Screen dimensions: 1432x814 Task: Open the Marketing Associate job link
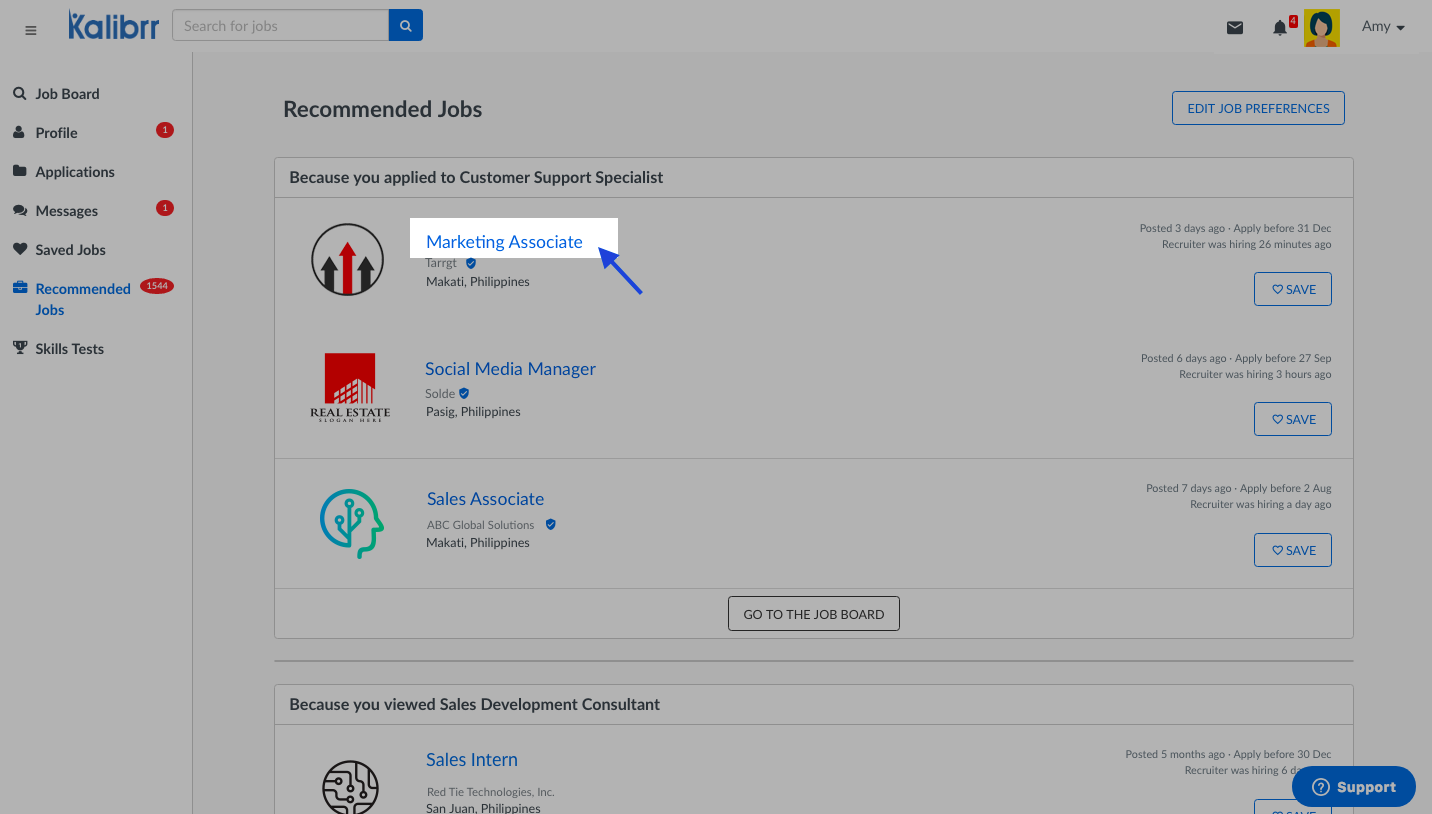click(504, 242)
